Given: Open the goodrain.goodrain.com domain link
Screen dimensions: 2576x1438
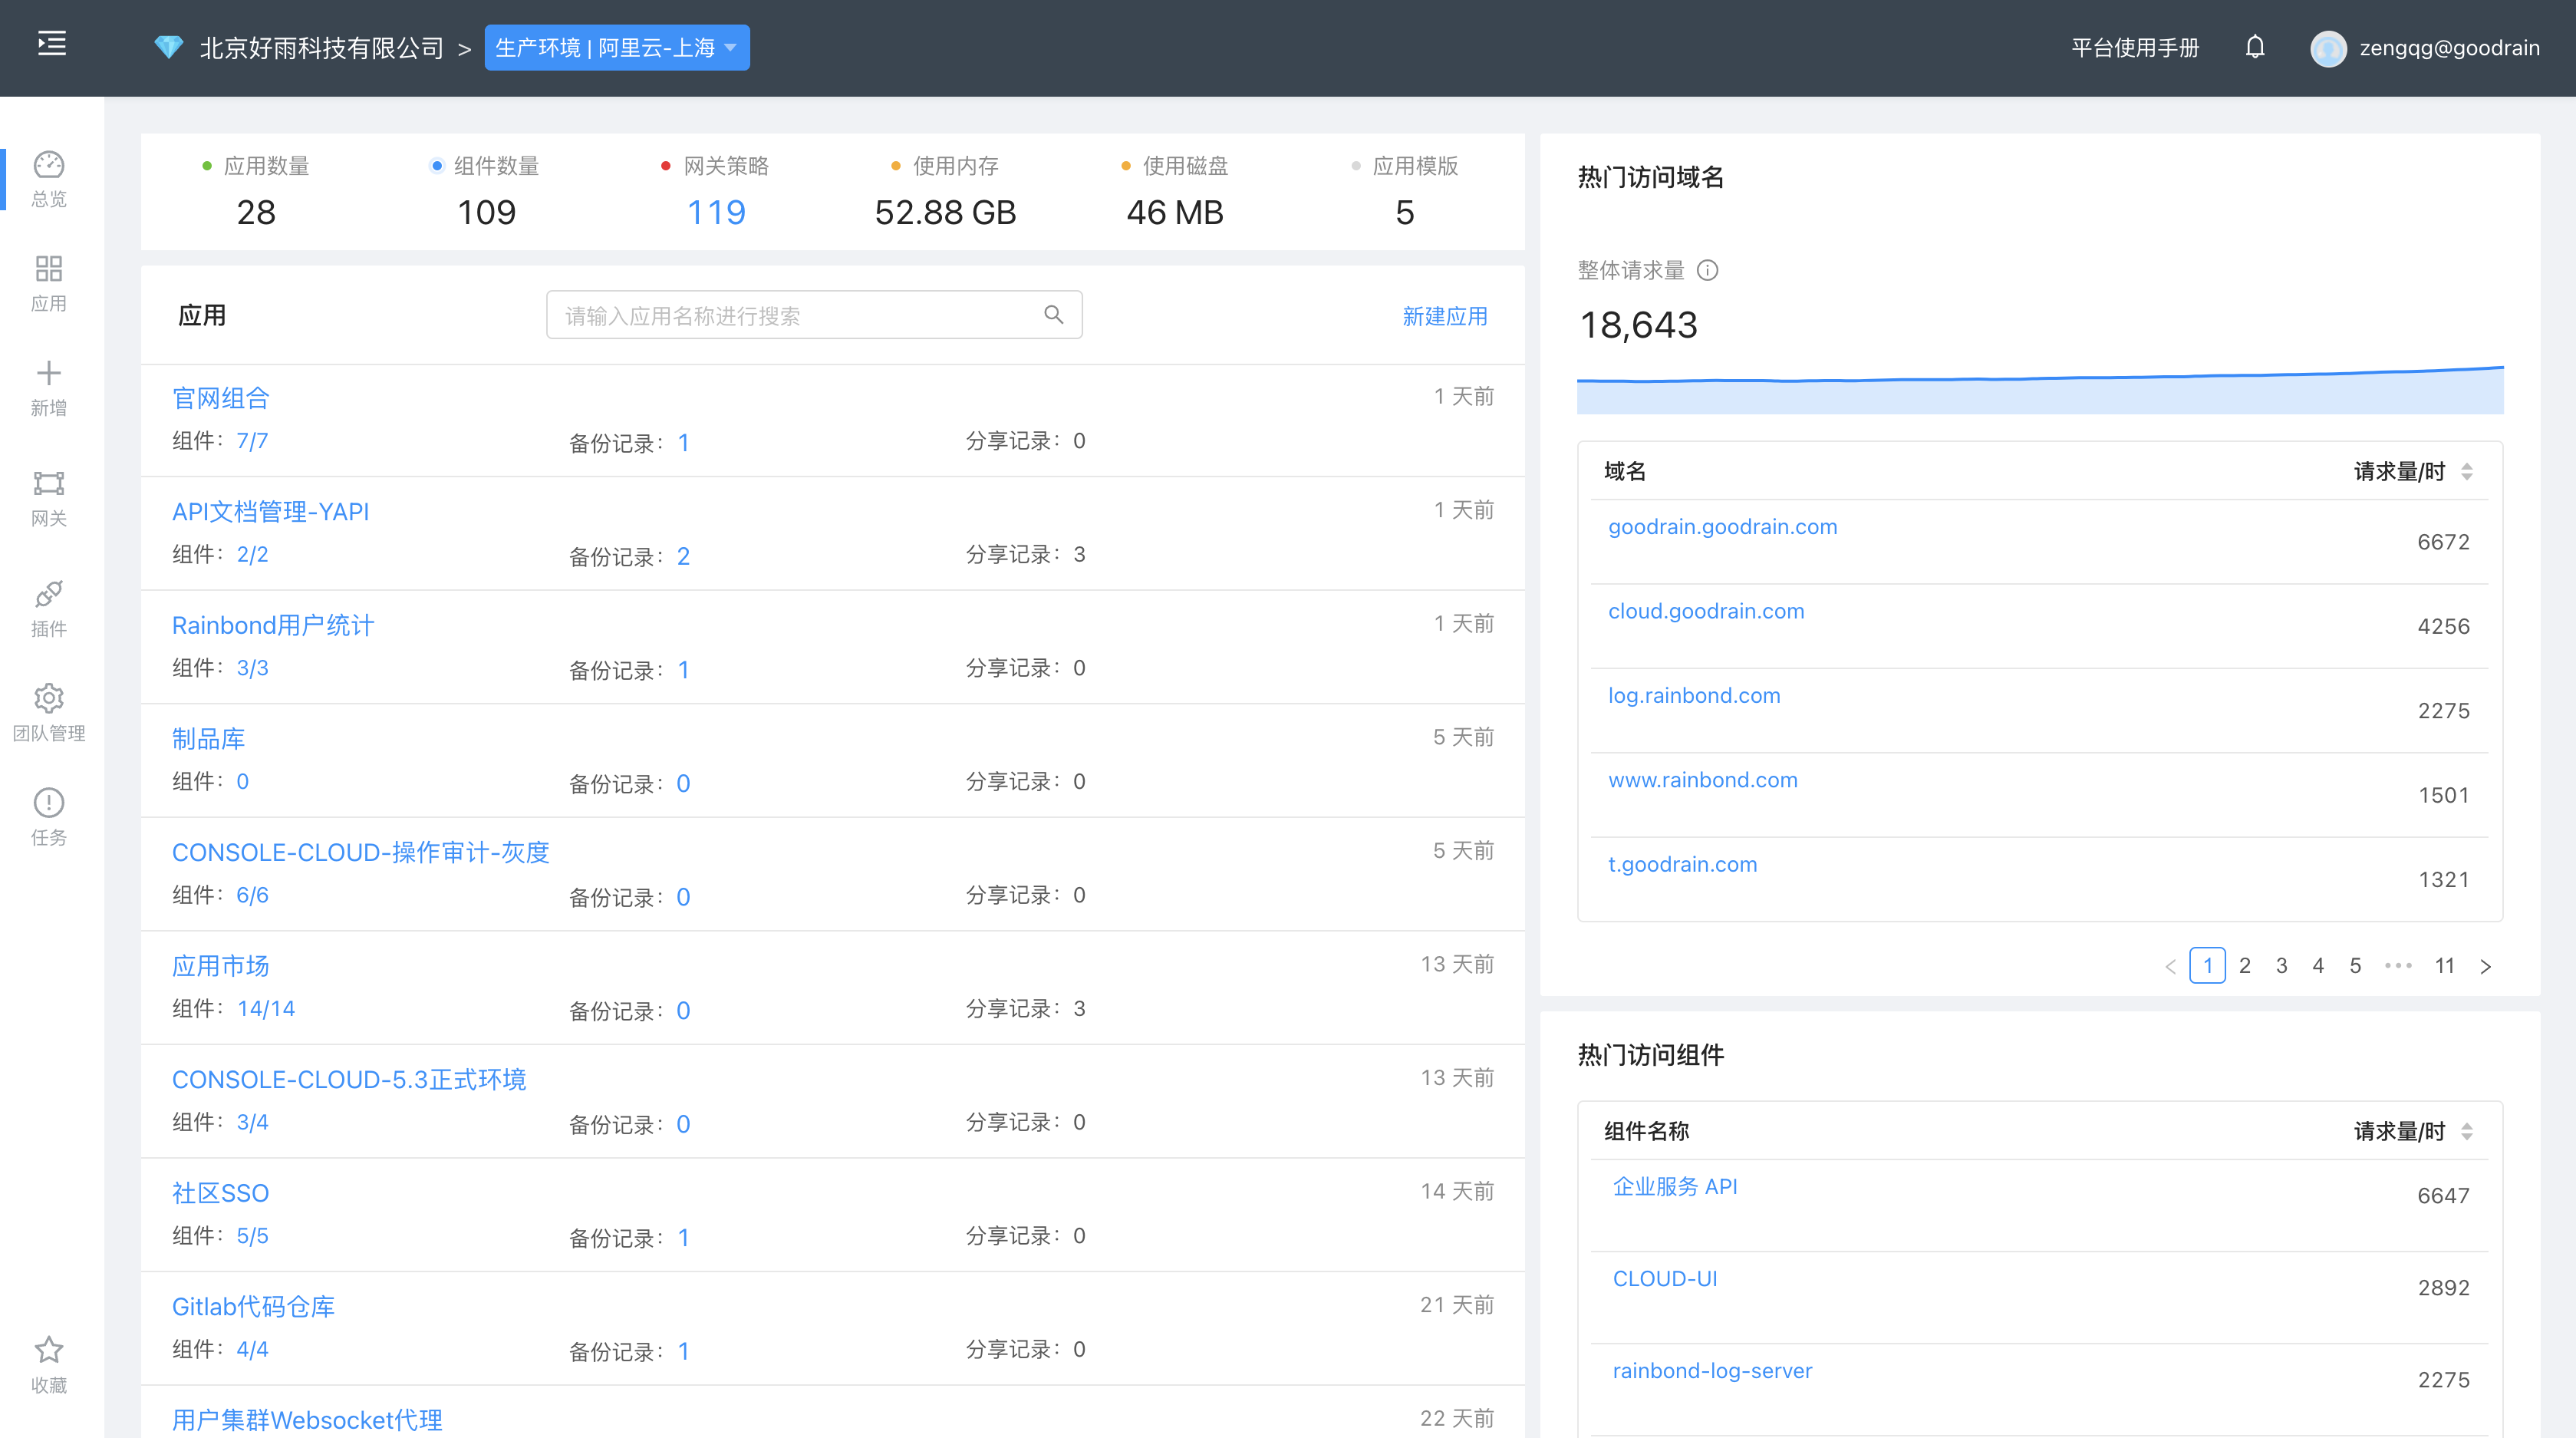Looking at the screenshot, I should 1723,527.
